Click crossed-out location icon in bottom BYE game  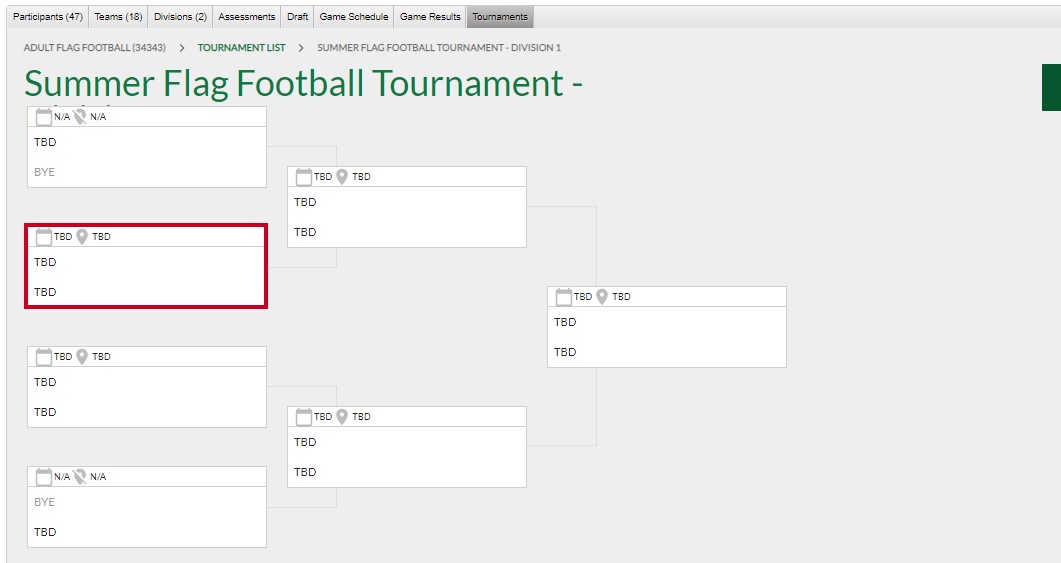(80, 477)
